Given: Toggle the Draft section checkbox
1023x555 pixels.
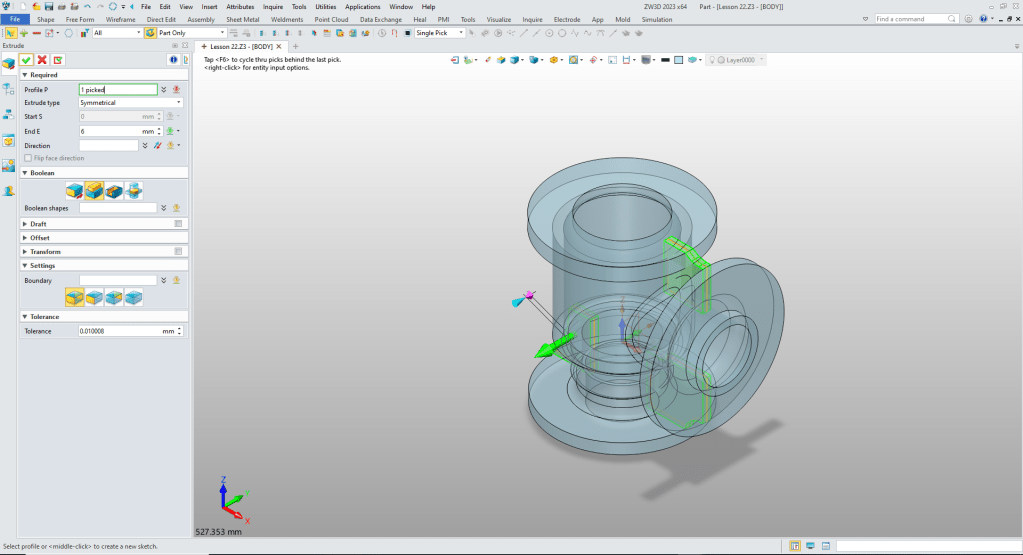Looking at the screenshot, I should pos(178,224).
